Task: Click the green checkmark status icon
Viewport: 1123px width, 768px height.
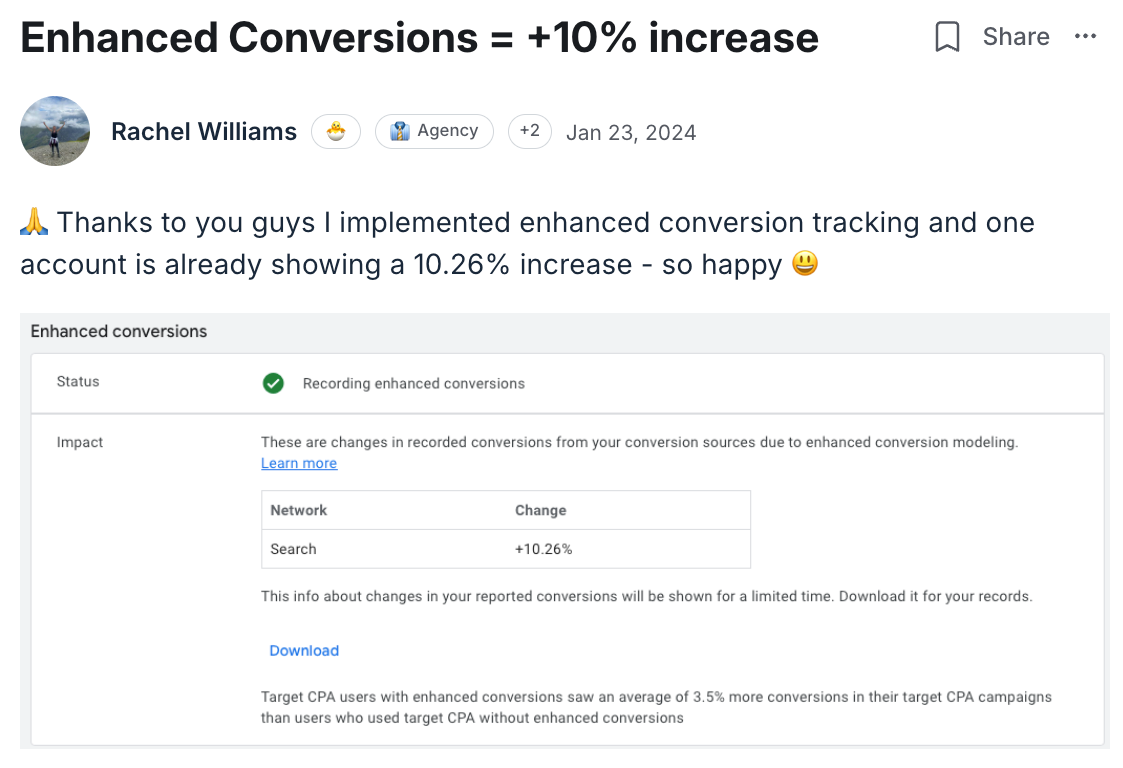Action: (x=273, y=383)
